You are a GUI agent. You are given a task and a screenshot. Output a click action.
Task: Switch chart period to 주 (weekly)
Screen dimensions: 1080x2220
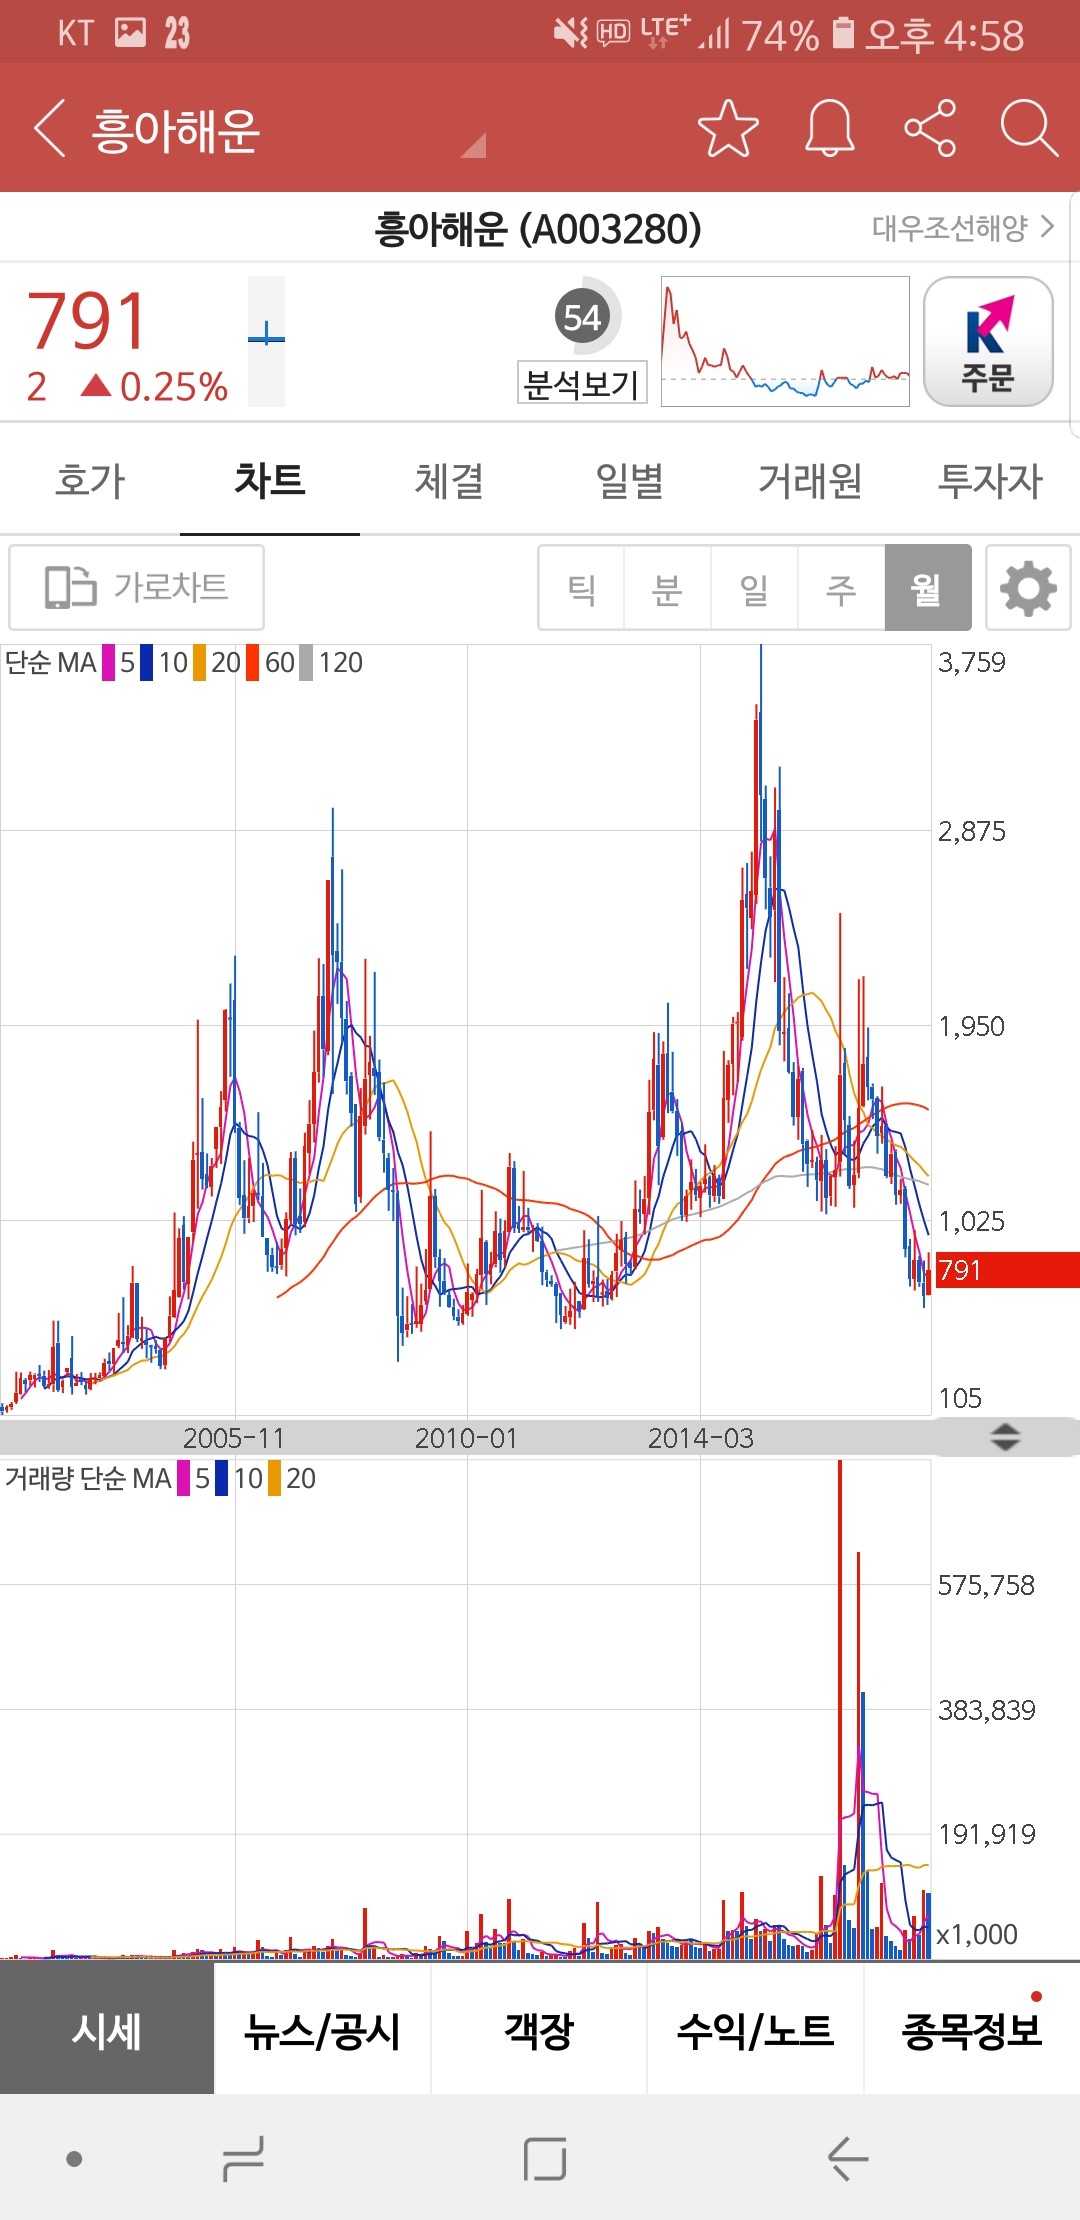[x=841, y=588]
